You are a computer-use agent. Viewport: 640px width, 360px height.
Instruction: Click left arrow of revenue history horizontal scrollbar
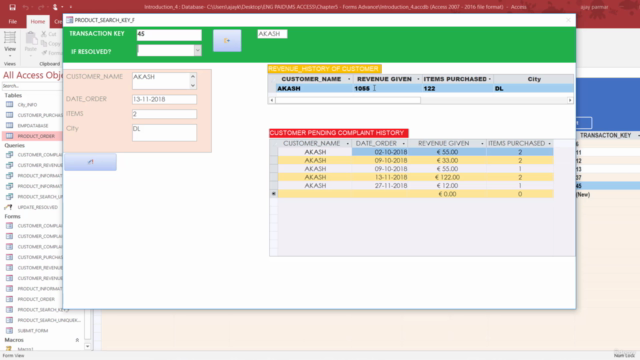point(272,100)
